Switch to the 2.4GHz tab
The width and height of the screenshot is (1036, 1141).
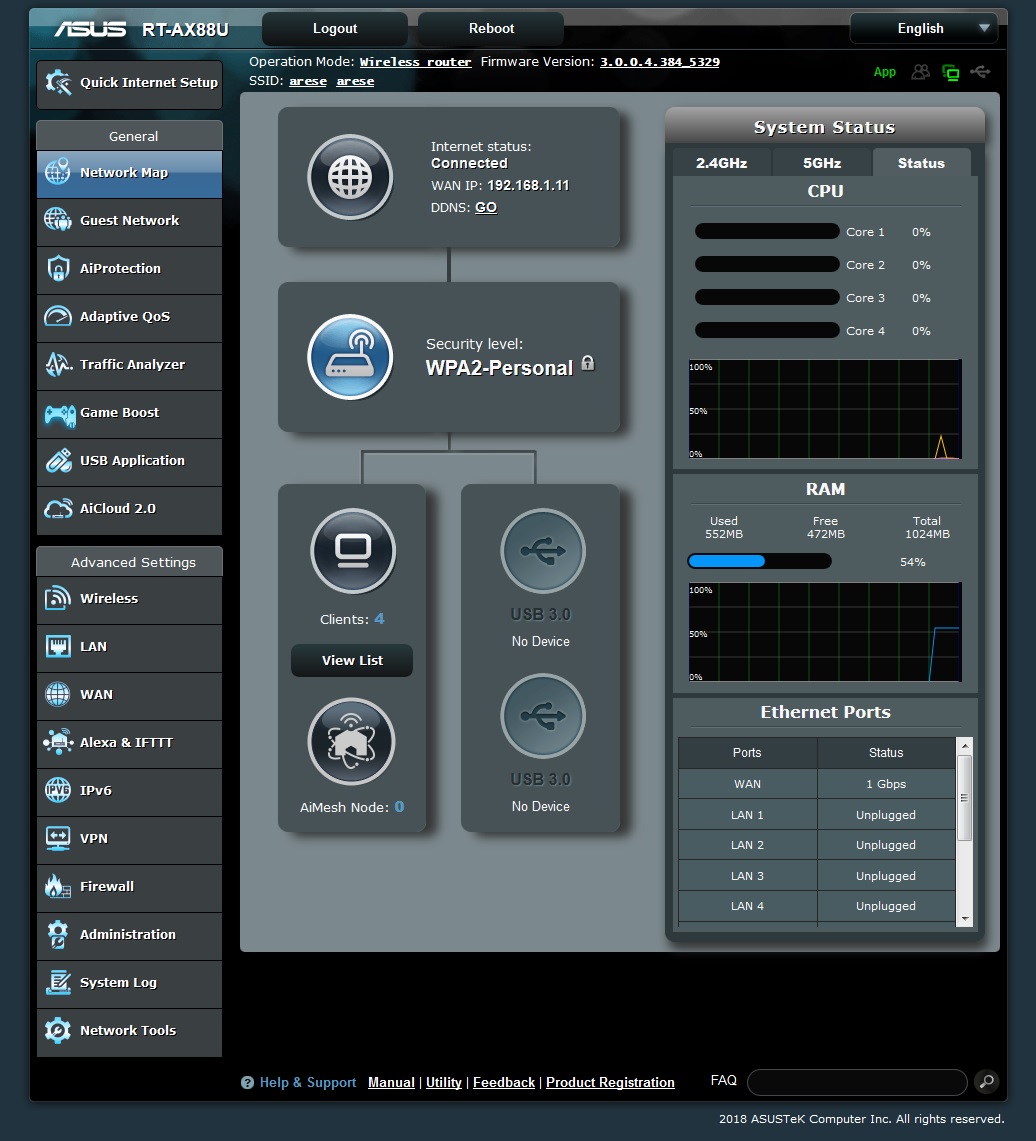click(x=721, y=163)
